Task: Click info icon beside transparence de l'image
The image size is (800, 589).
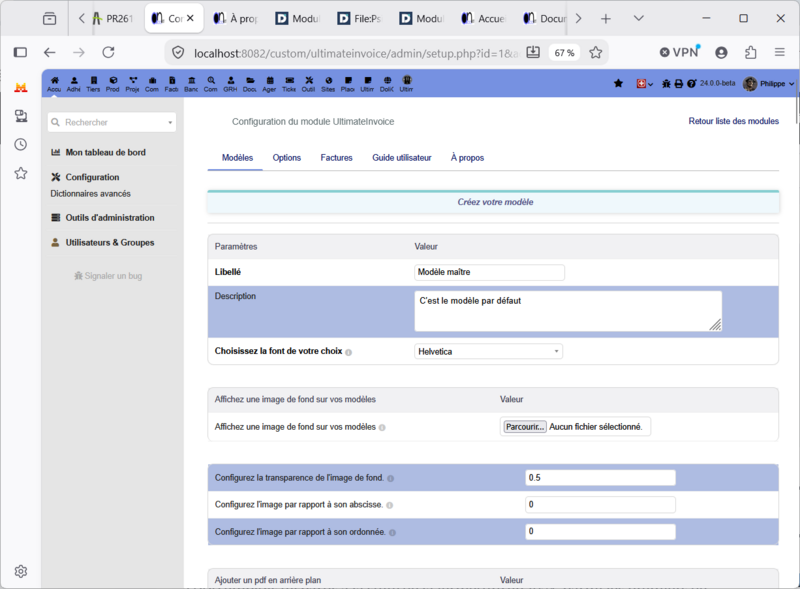Action: coord(390,479)
